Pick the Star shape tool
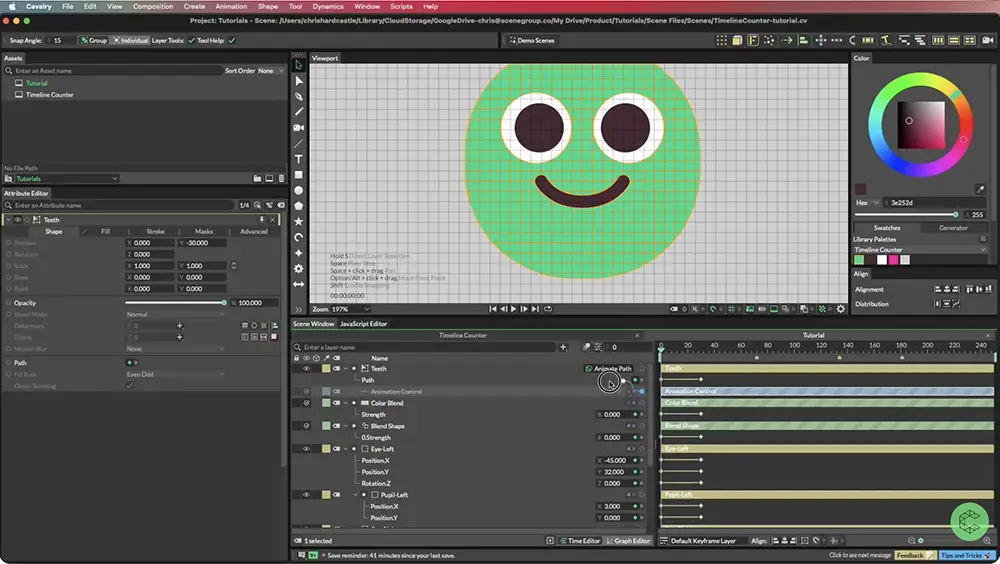The width and height of the screenshot is (1000, 564). coord(298,221)
